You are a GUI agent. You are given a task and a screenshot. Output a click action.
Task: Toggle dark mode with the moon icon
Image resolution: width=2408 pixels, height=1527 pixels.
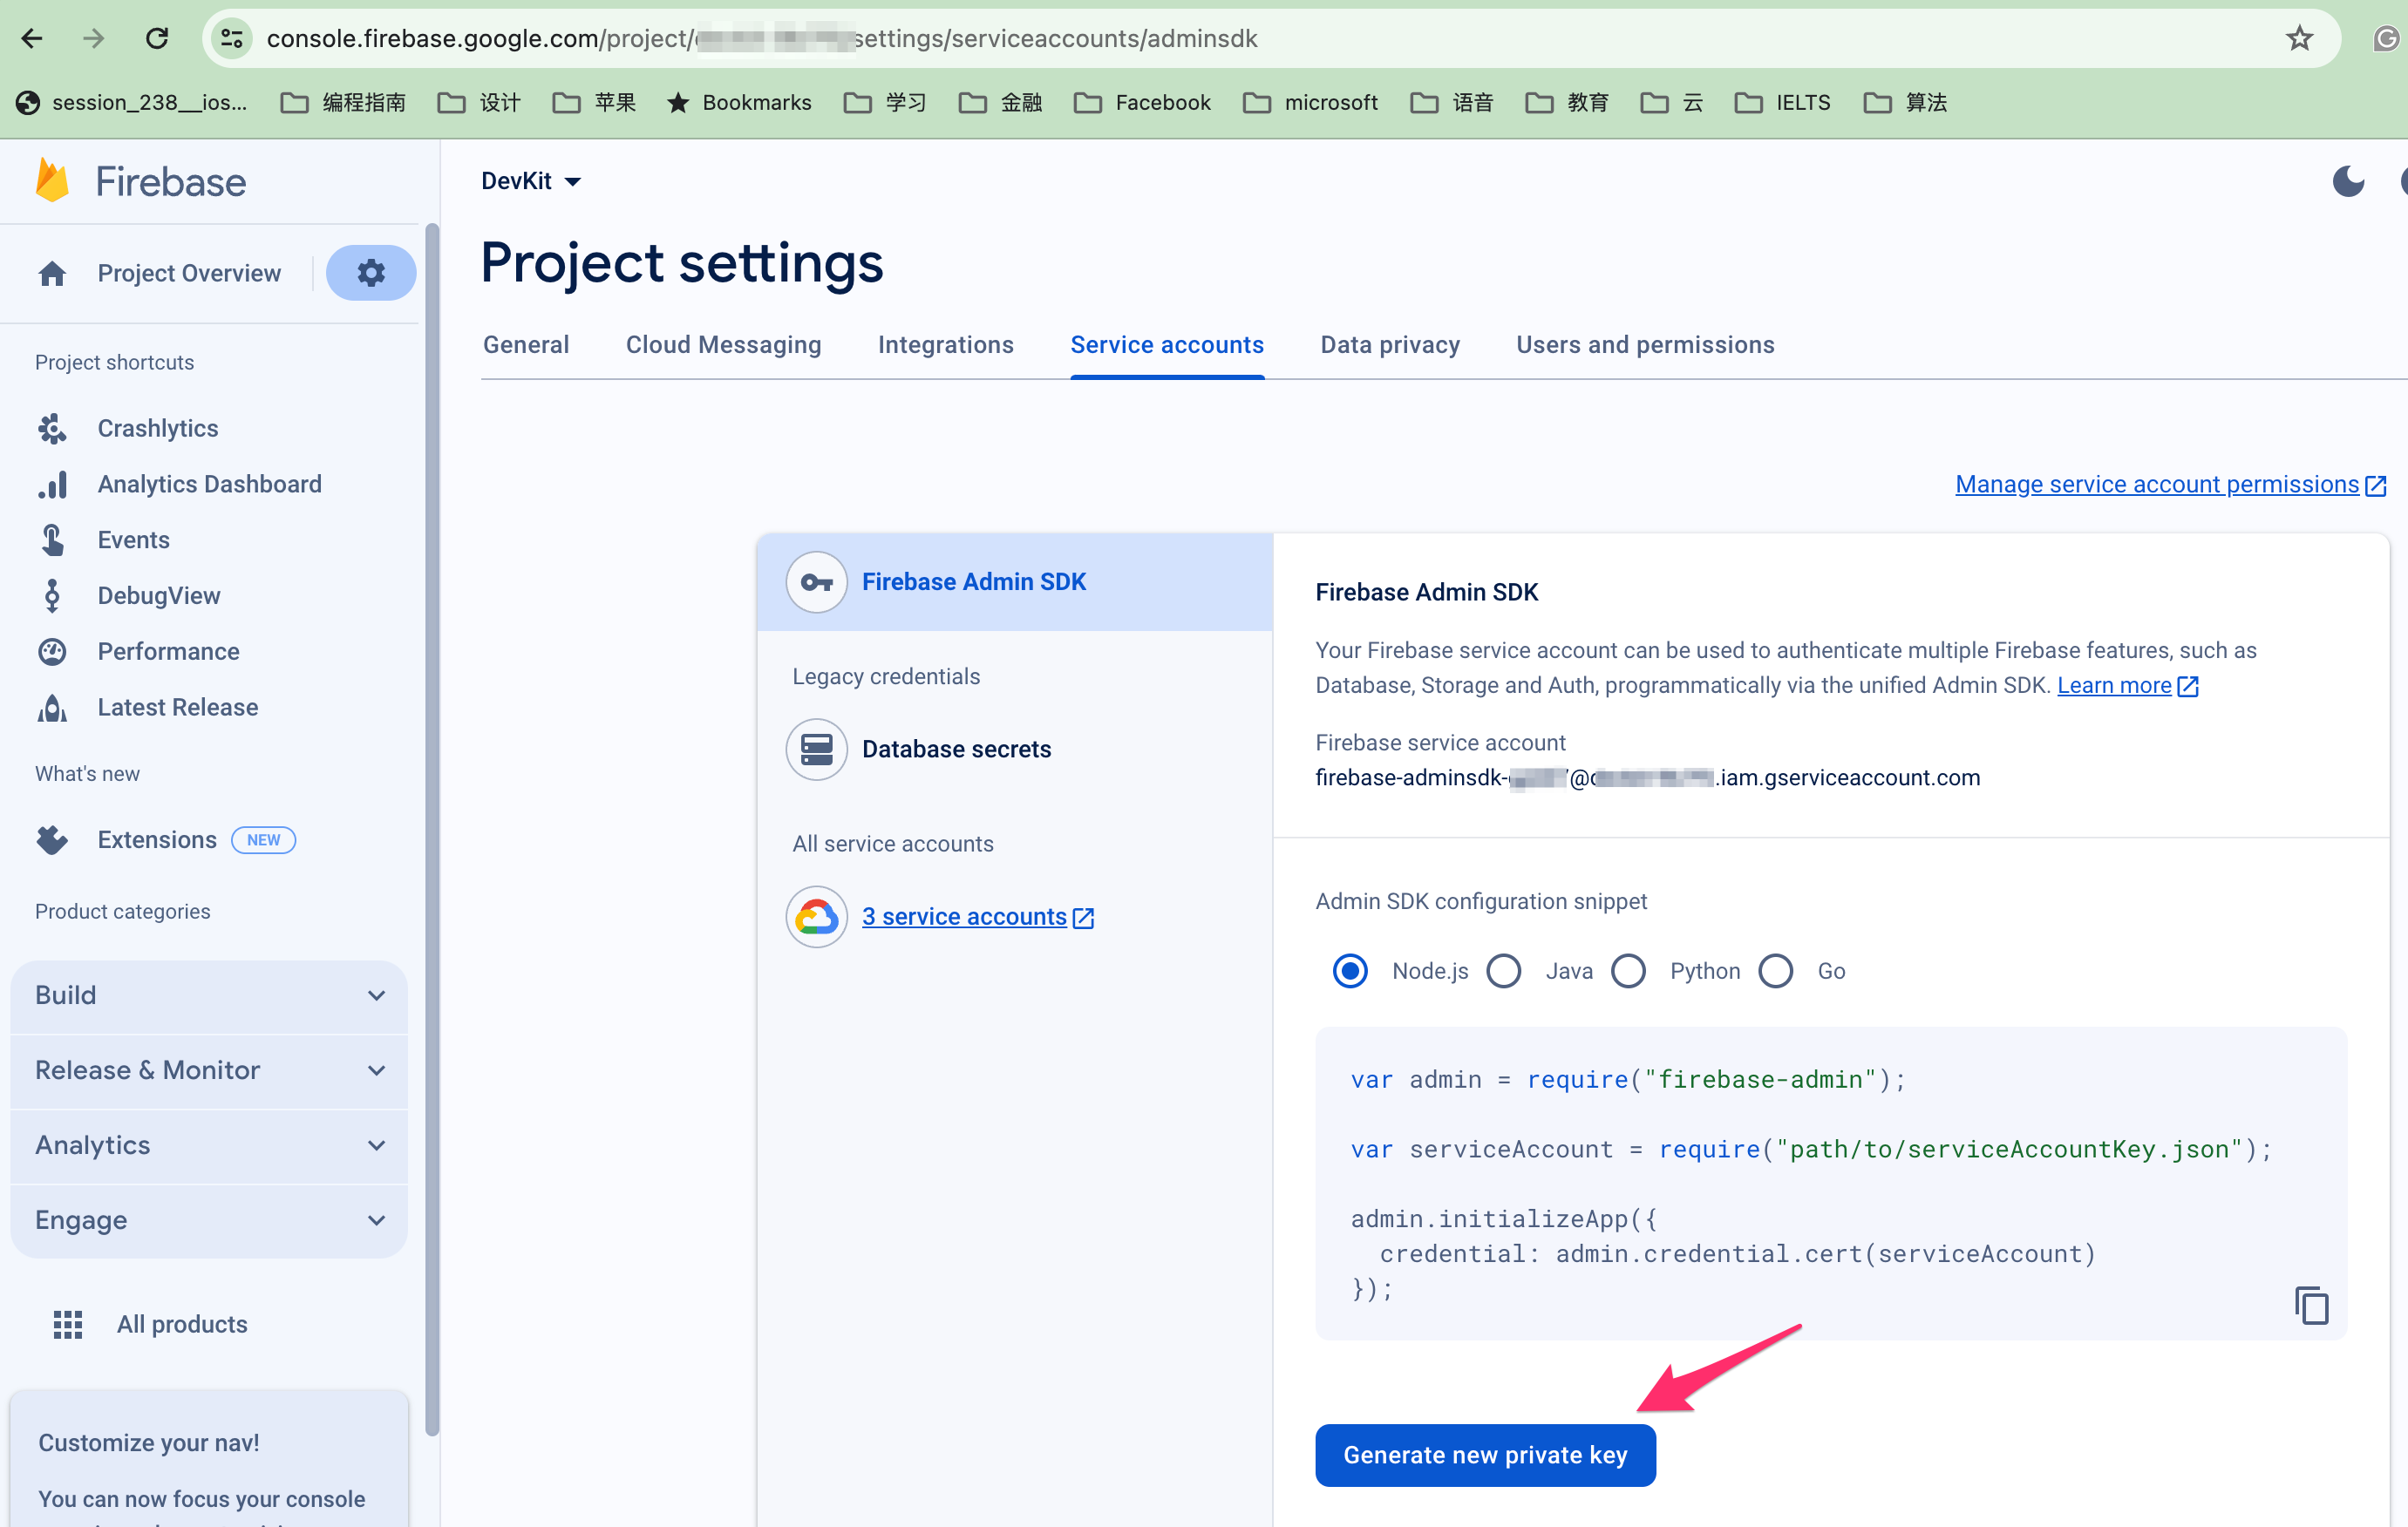(x=2349, y=181)
